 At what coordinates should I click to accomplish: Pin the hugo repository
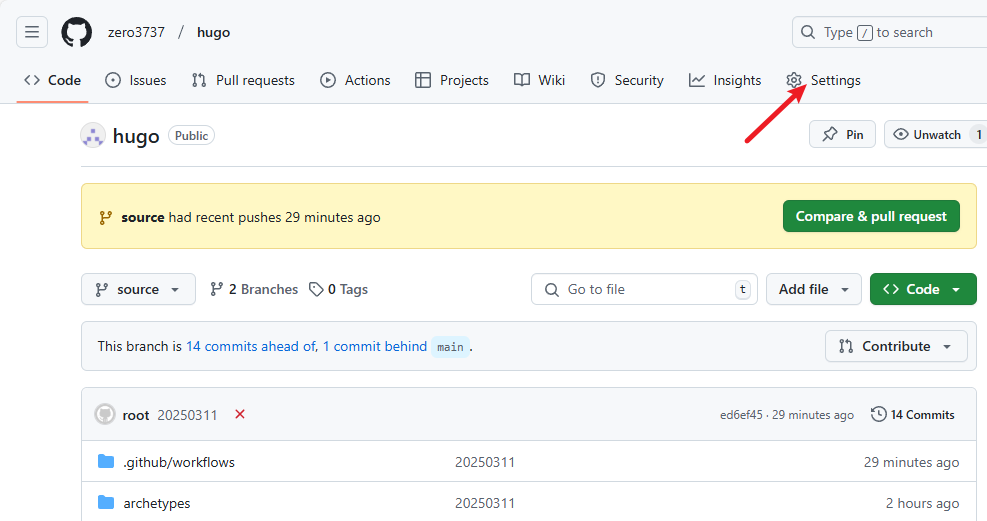(842, 135)
